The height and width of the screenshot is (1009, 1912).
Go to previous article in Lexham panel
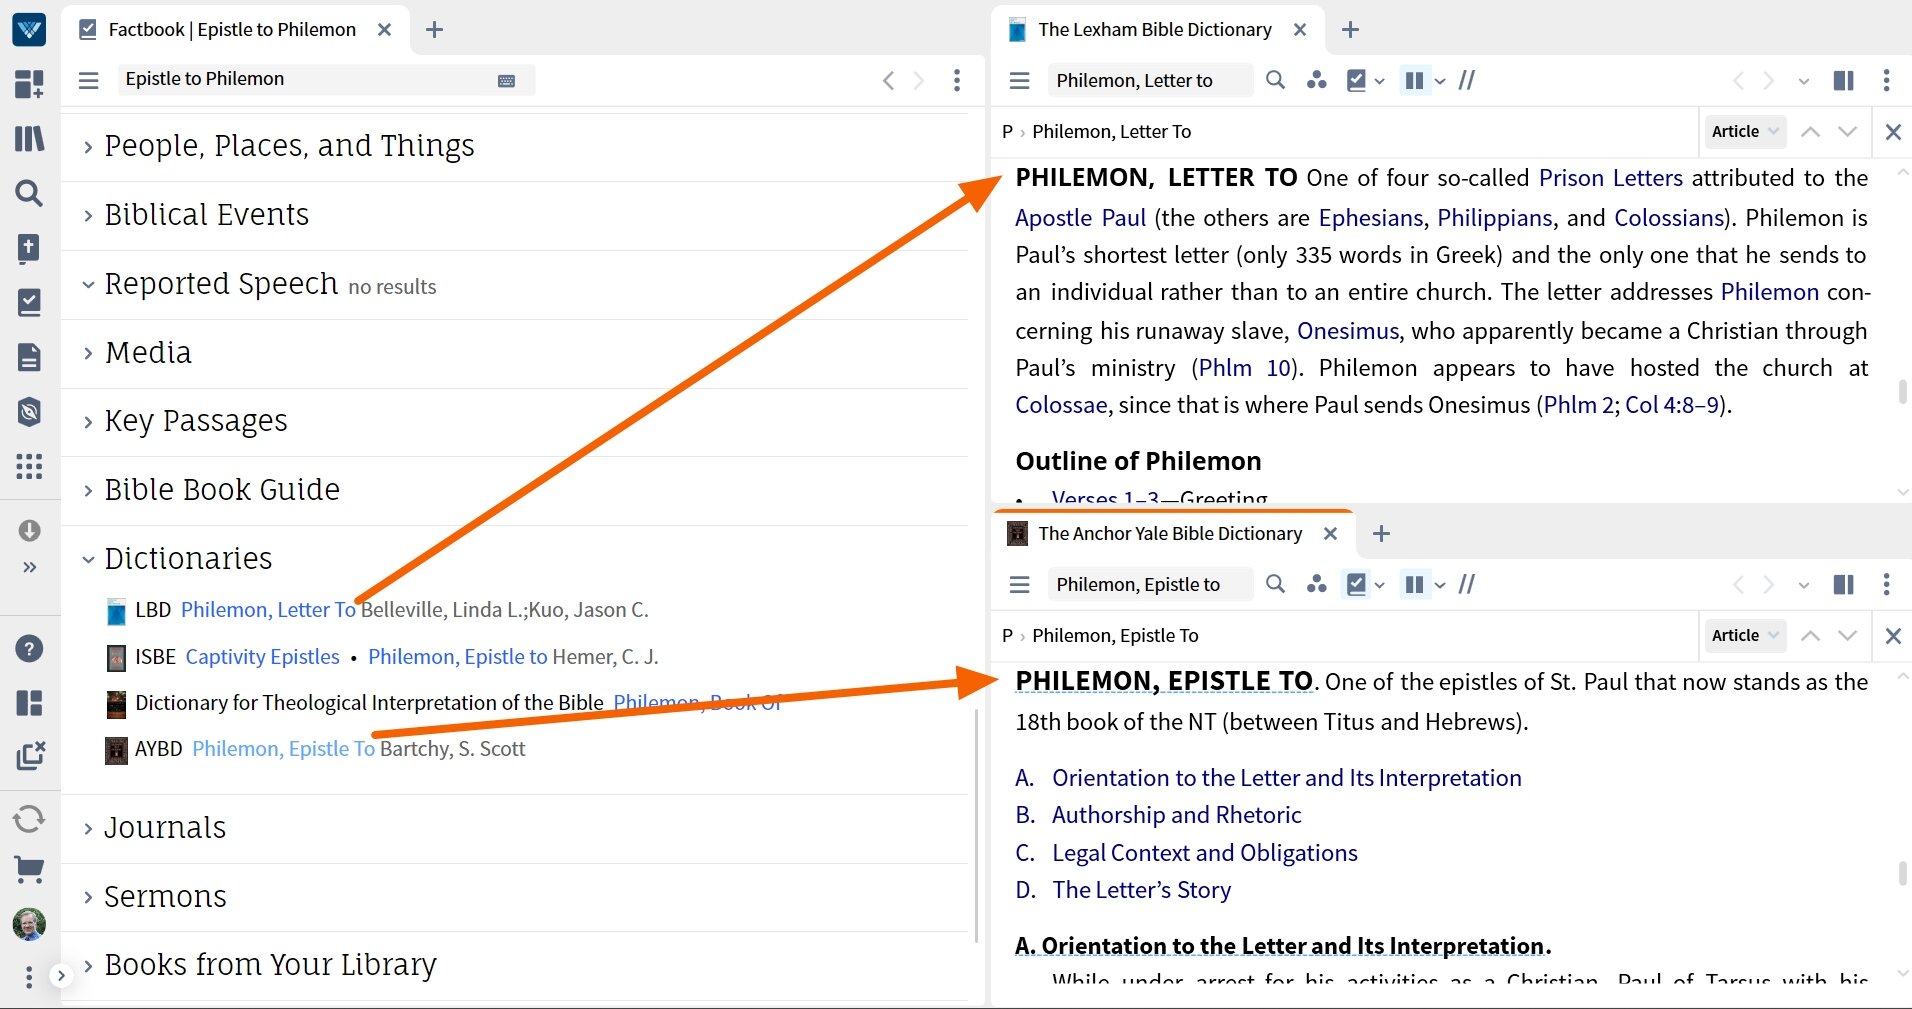point(1810,131)
